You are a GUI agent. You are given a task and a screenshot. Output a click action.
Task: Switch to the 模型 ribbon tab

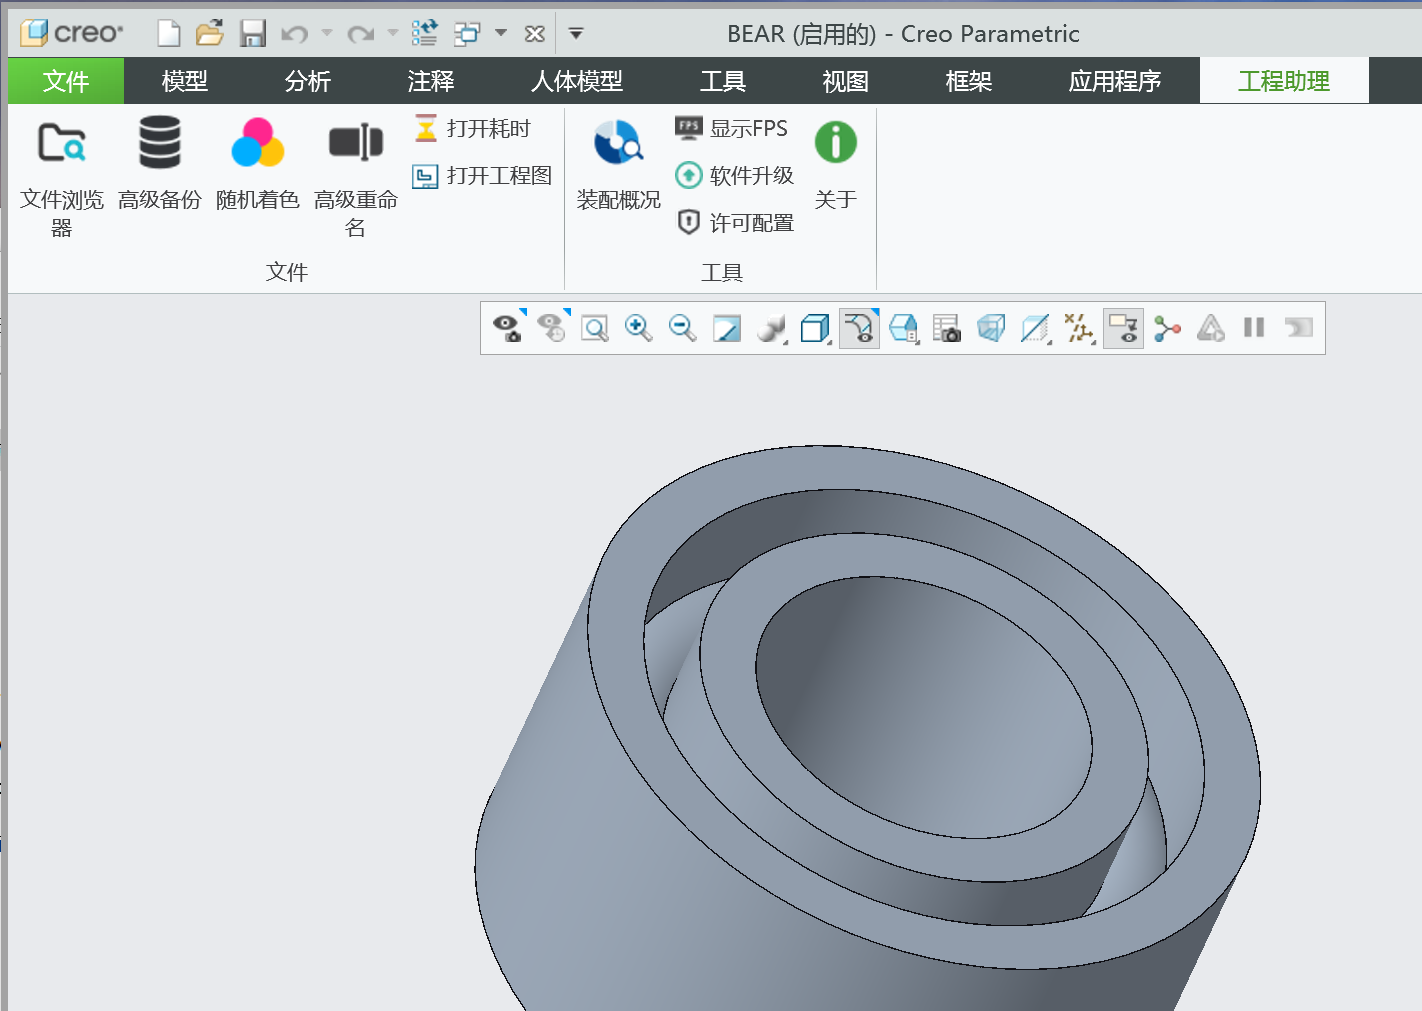[x=184, y=80]
